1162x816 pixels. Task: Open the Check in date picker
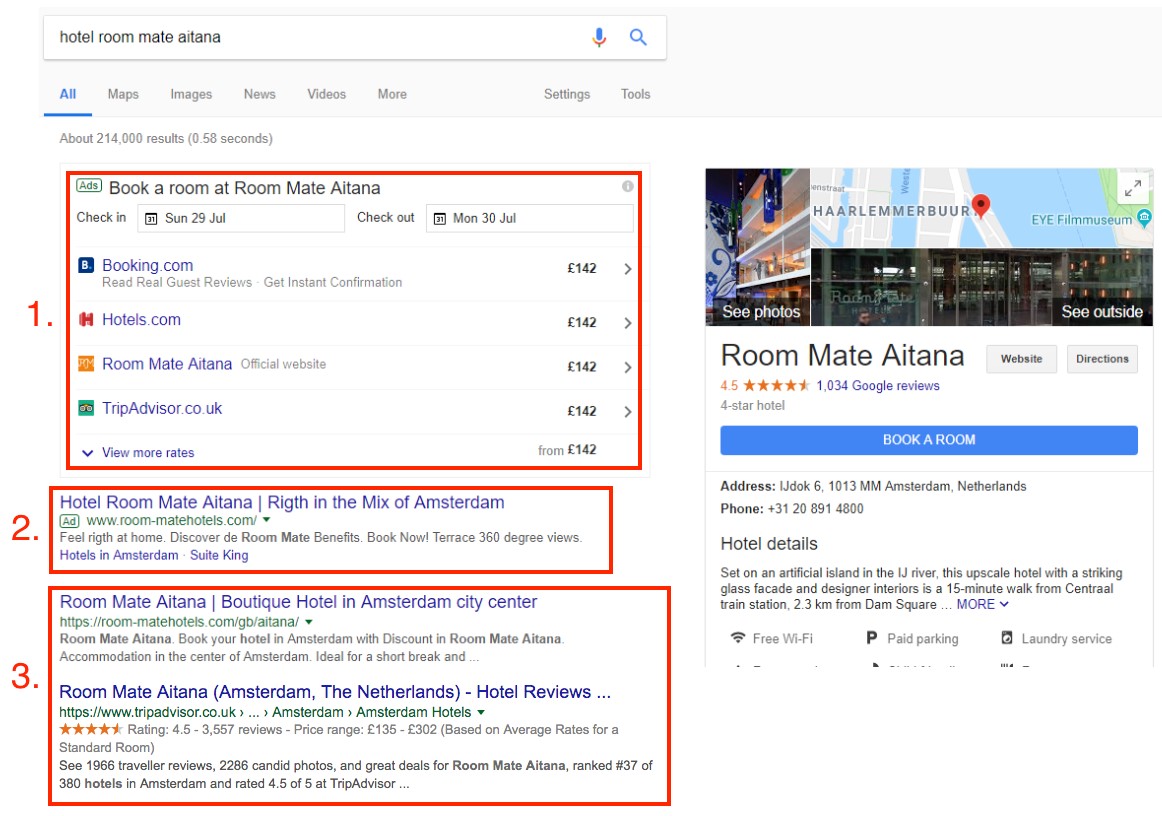[x=241, y=218]
